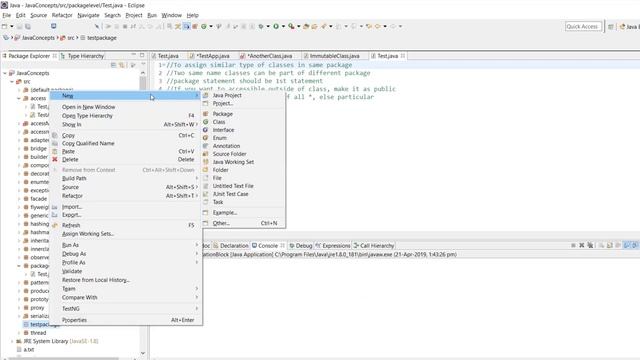640x360 pixels.
Task: Expand the hashing package node
Action: tap(19, 224)
